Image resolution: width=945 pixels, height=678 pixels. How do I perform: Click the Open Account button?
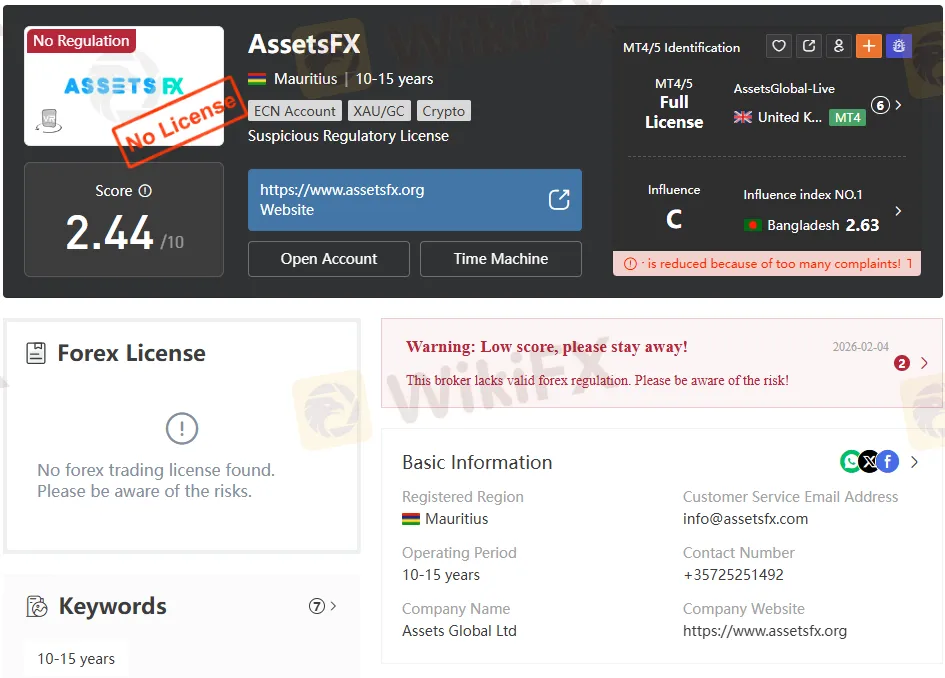[328, 259]
